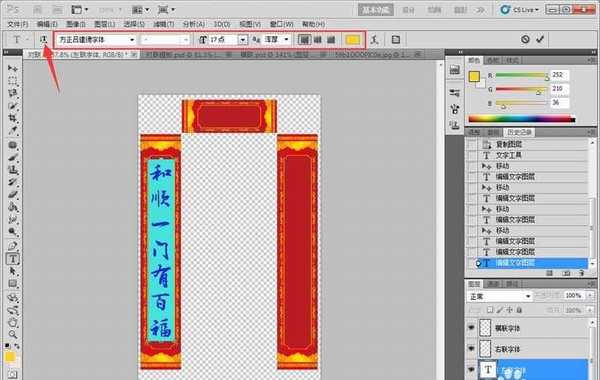
Task: Open the font size dropdown arrow
Action: click(243, 39)
